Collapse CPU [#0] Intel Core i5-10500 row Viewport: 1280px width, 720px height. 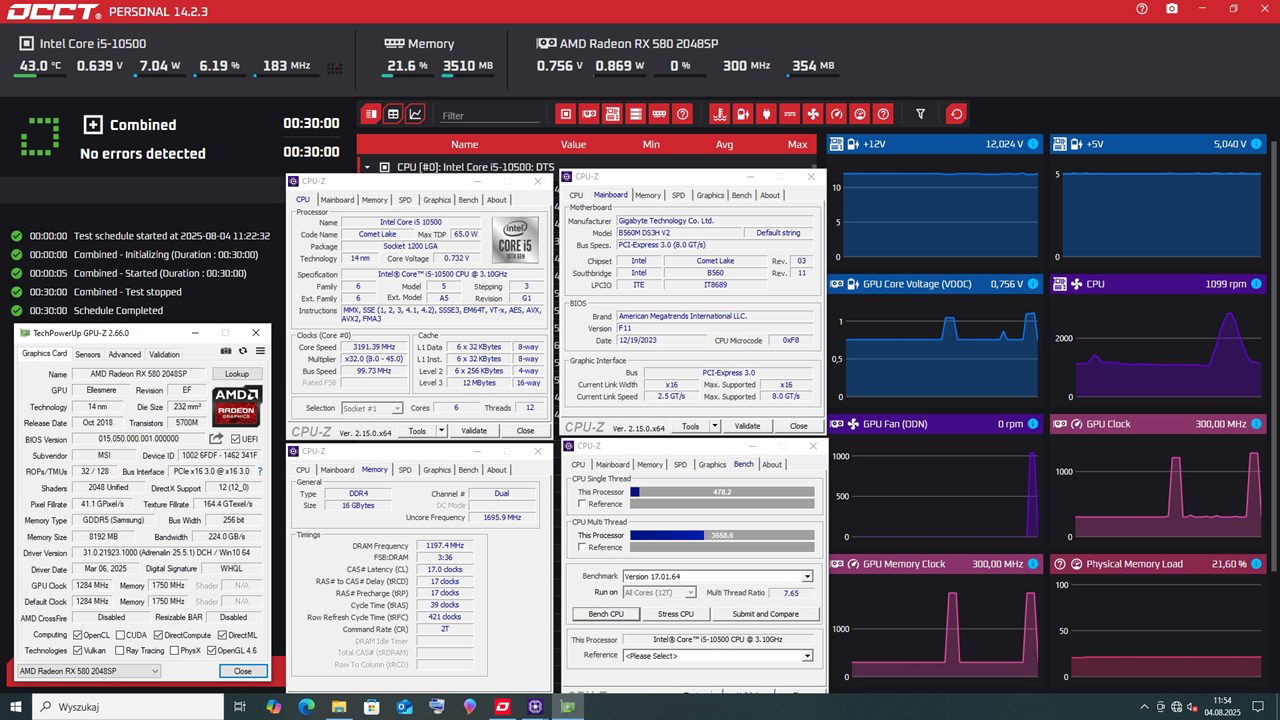367,167
